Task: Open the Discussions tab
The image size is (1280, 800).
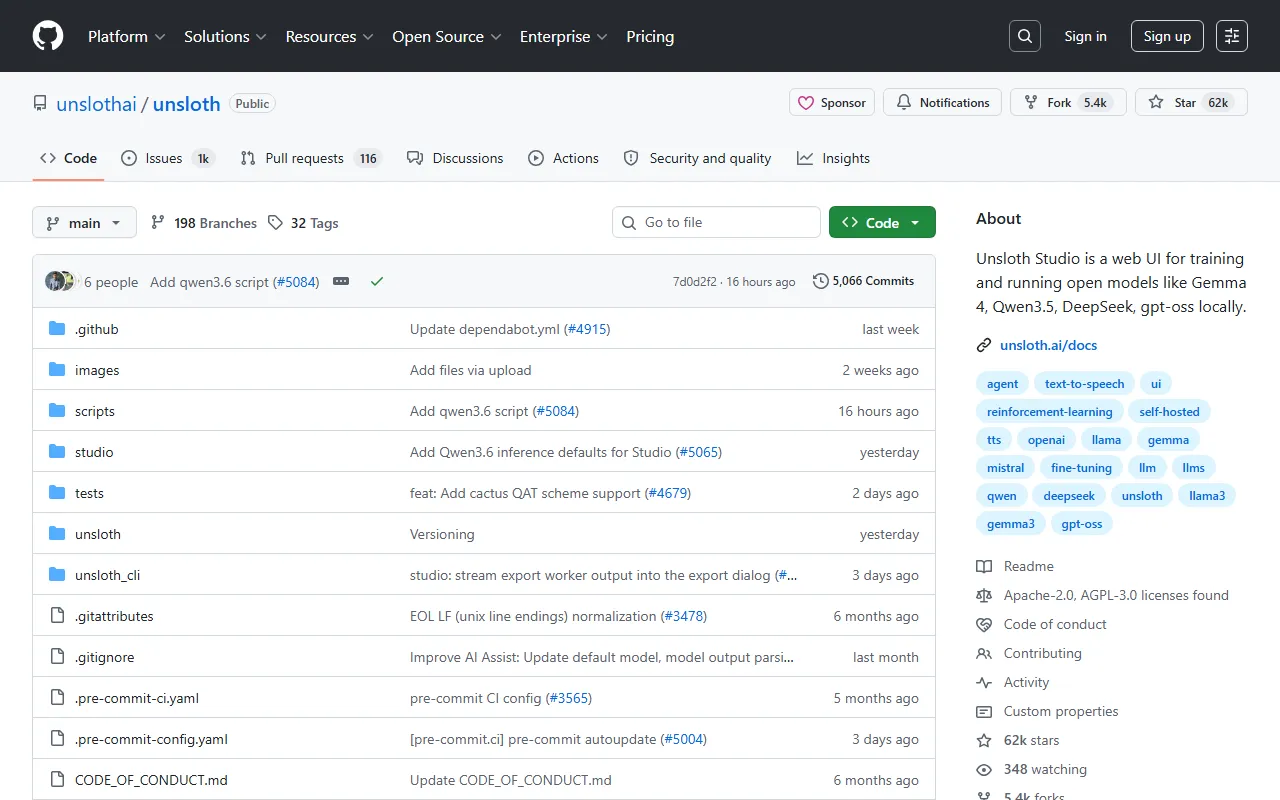Action: (x=455, y=158)
